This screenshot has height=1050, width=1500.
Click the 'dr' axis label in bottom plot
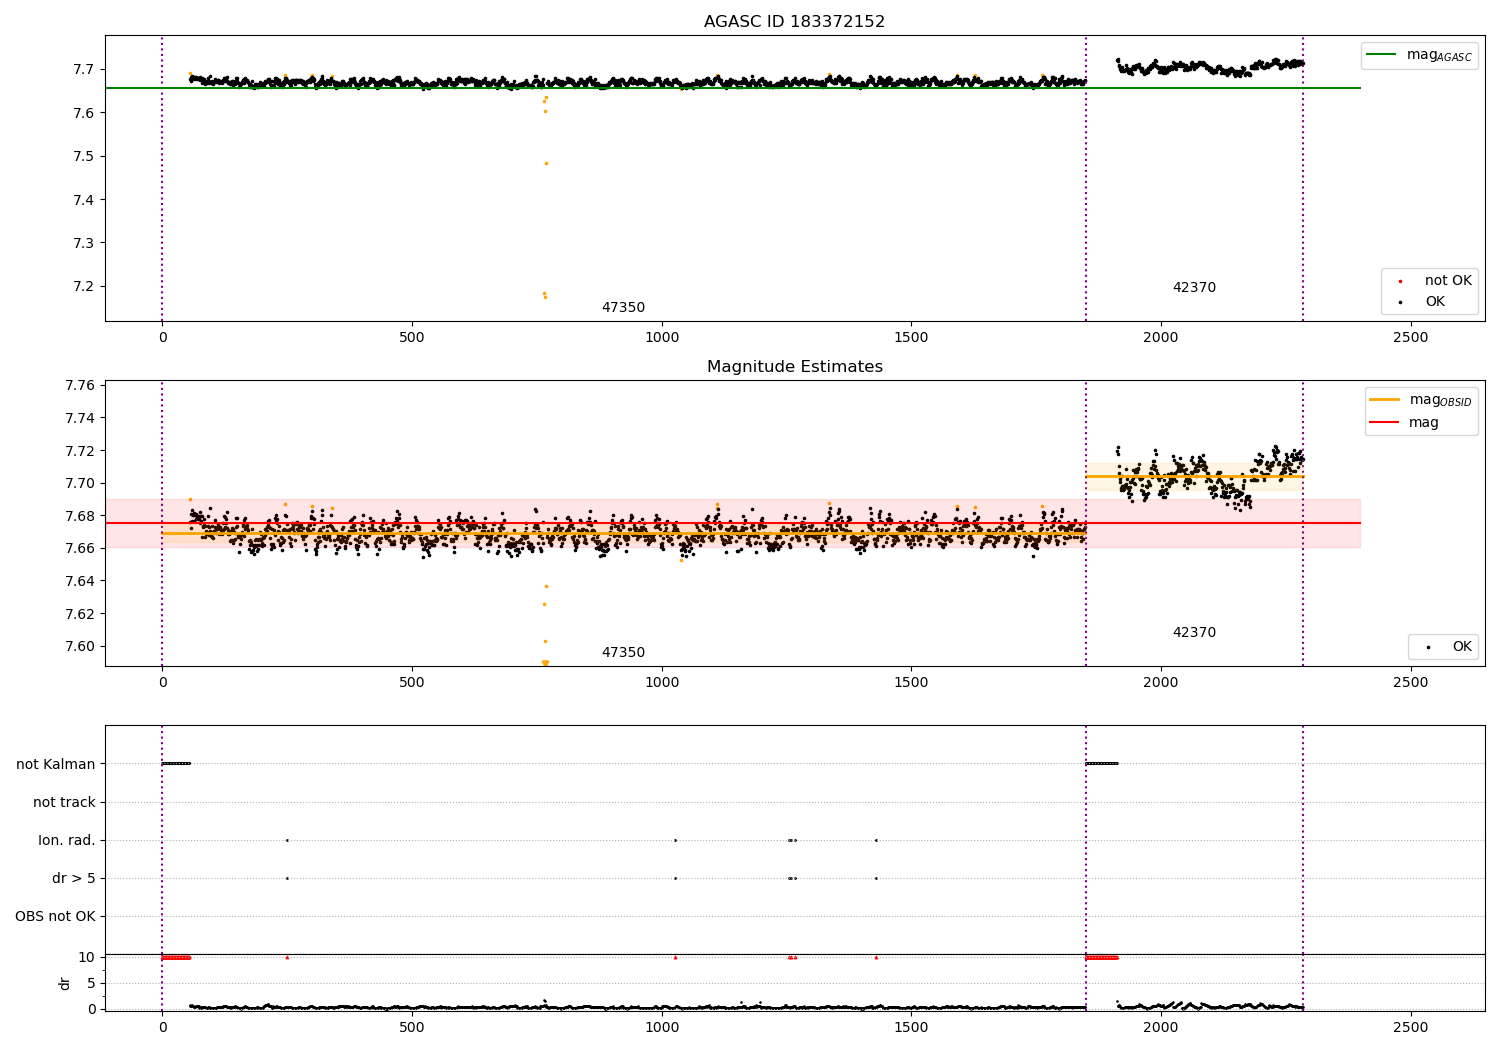[65, 983]
